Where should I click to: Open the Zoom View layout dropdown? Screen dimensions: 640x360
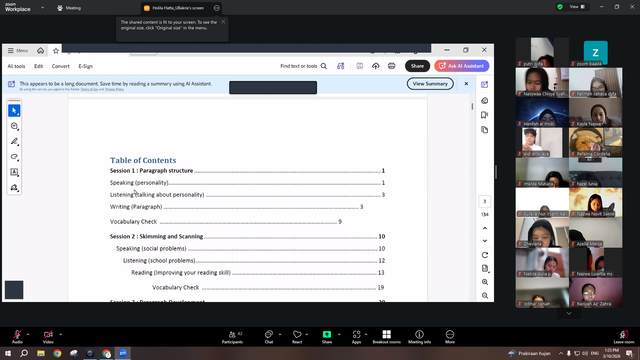pos(578,7)
